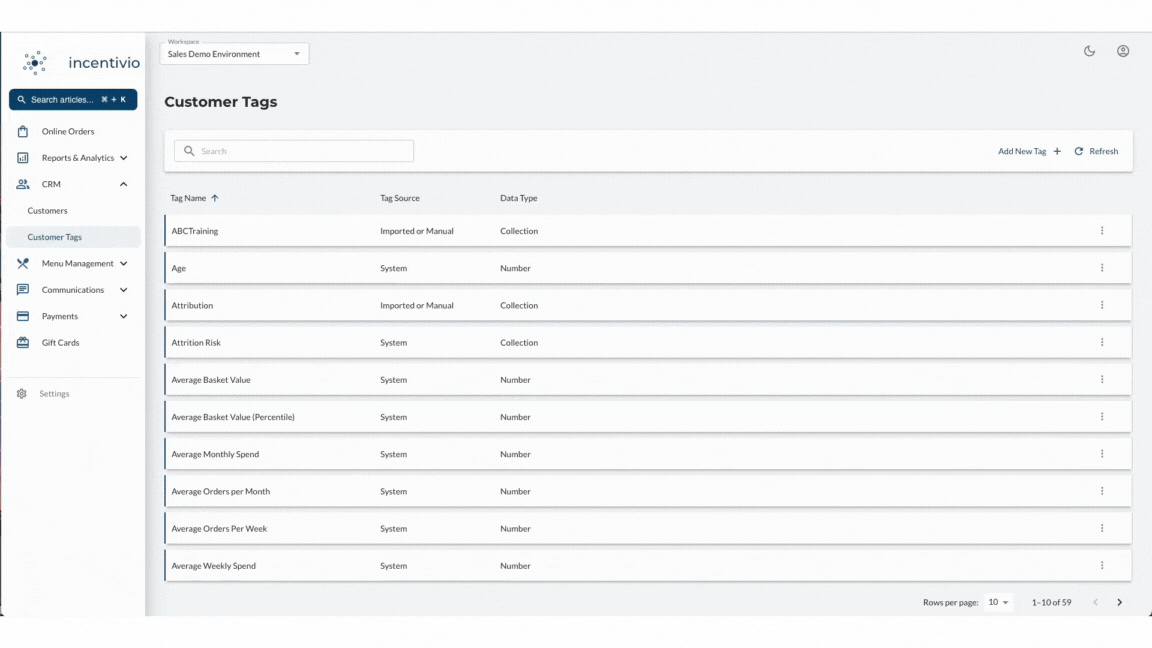
Task: Select Customers in the sidebar
Action: [x=47, y=211]
